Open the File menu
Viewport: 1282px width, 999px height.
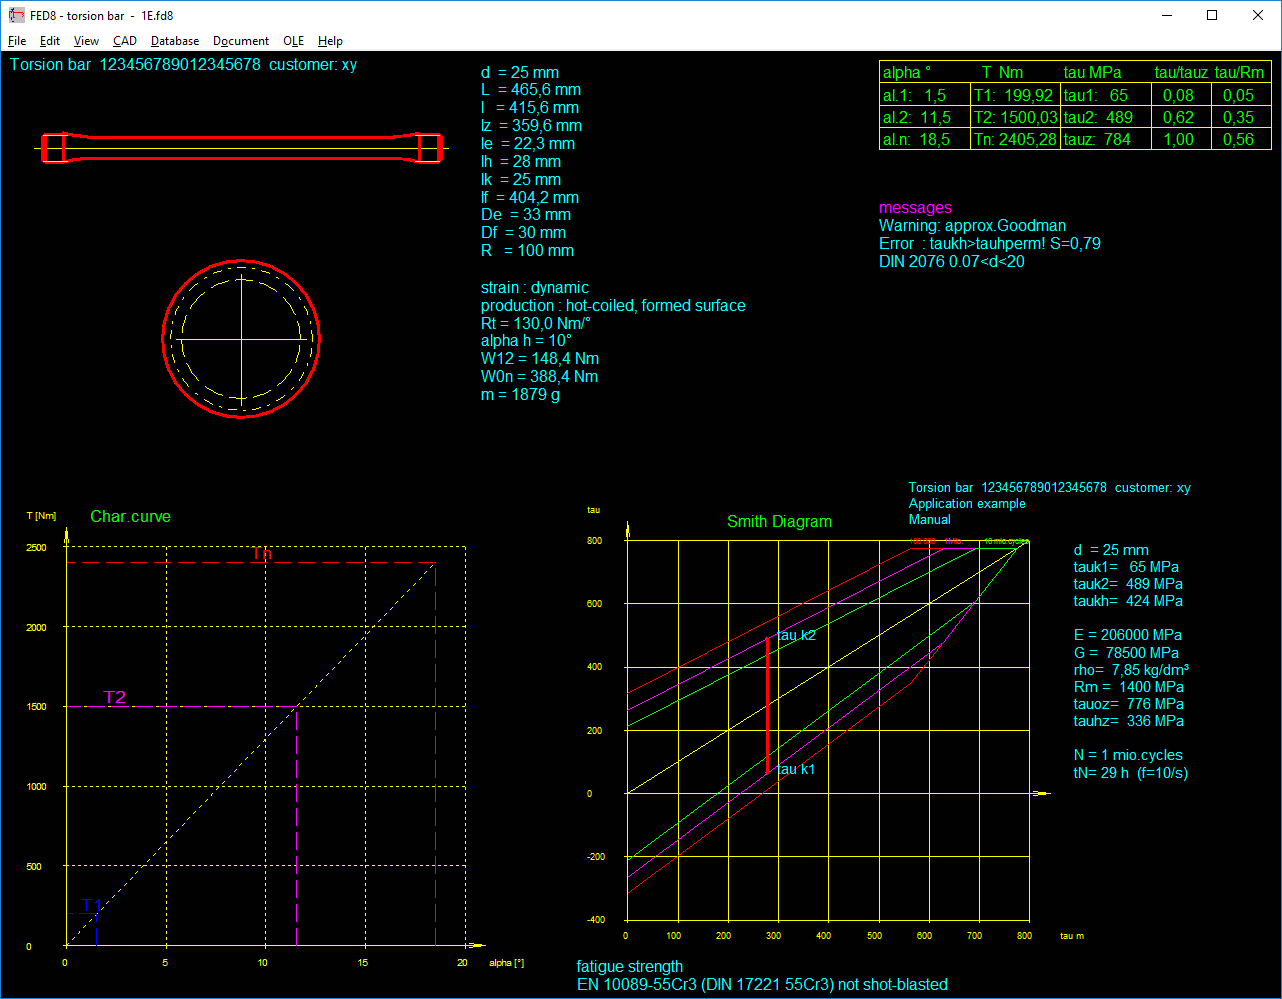click(x=17, y=41)
